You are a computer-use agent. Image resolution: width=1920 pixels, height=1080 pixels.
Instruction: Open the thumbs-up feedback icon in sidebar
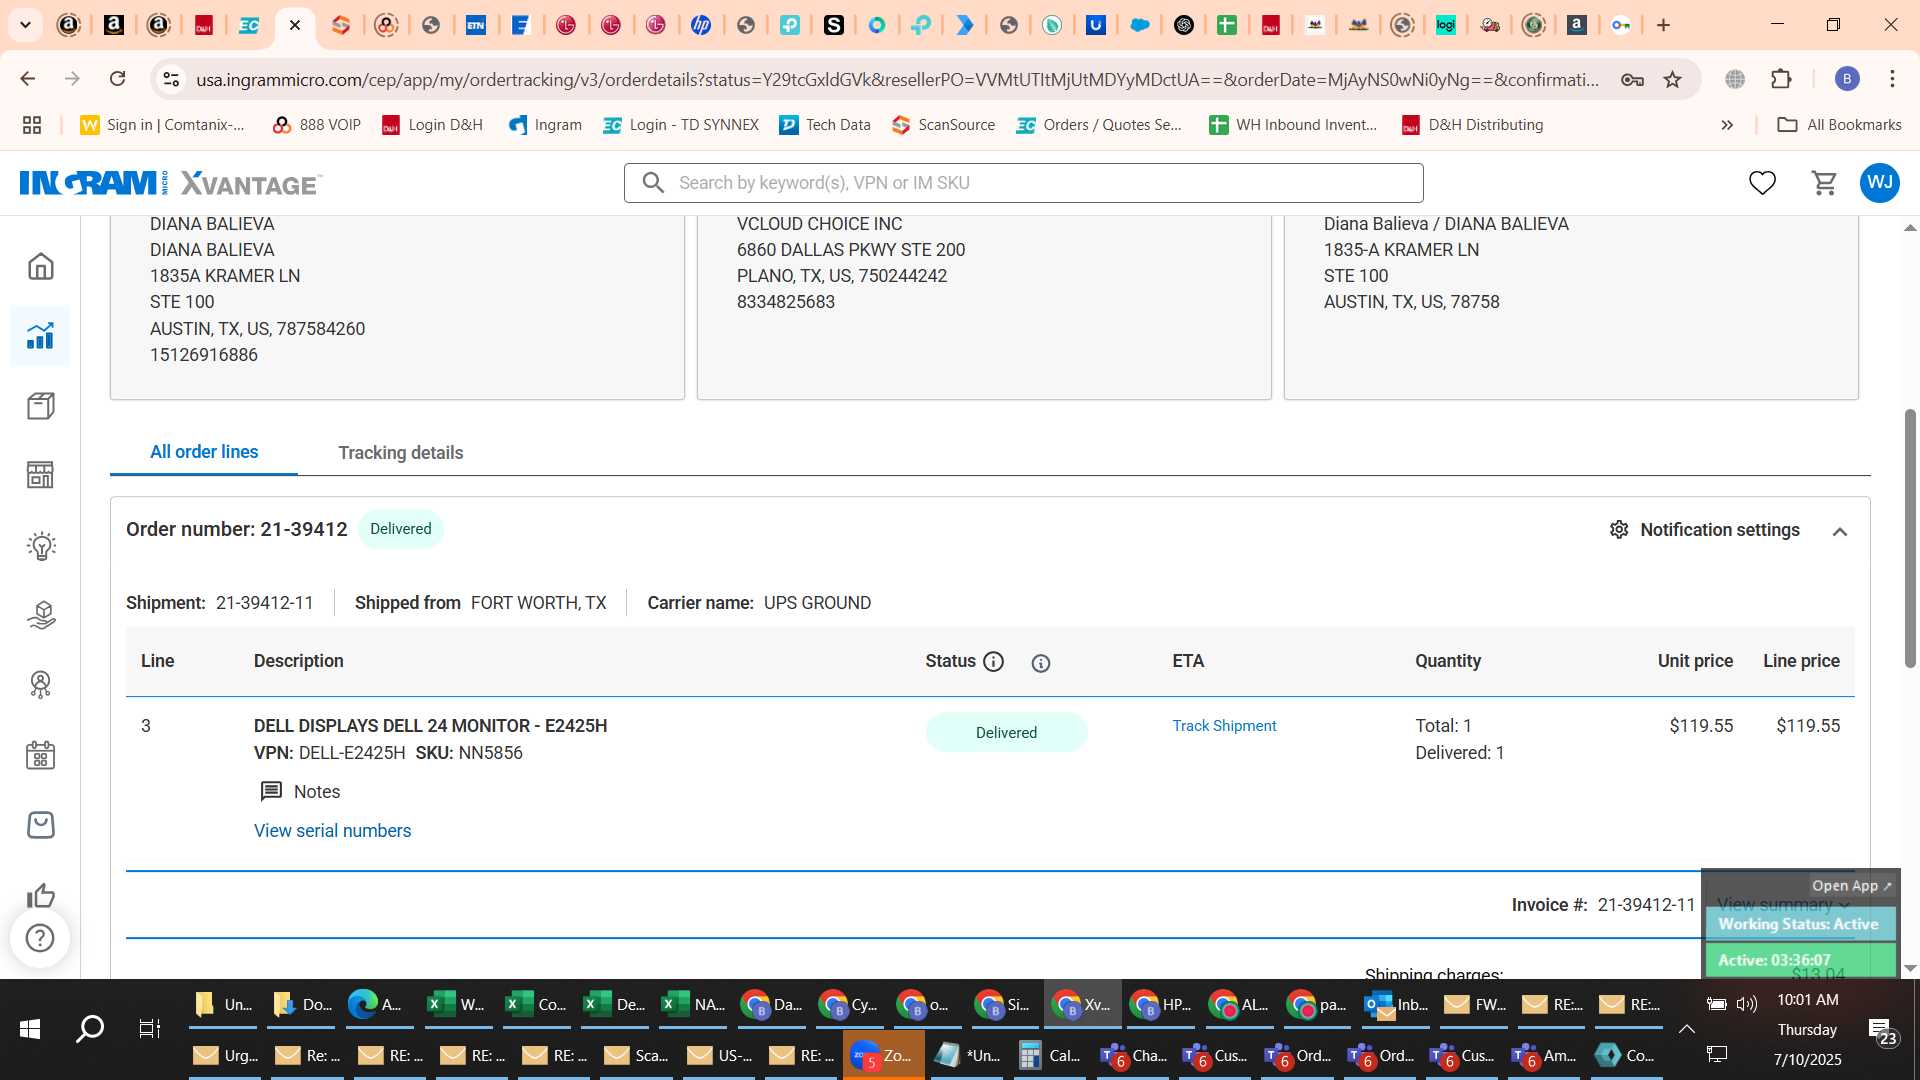coord(40,894)
